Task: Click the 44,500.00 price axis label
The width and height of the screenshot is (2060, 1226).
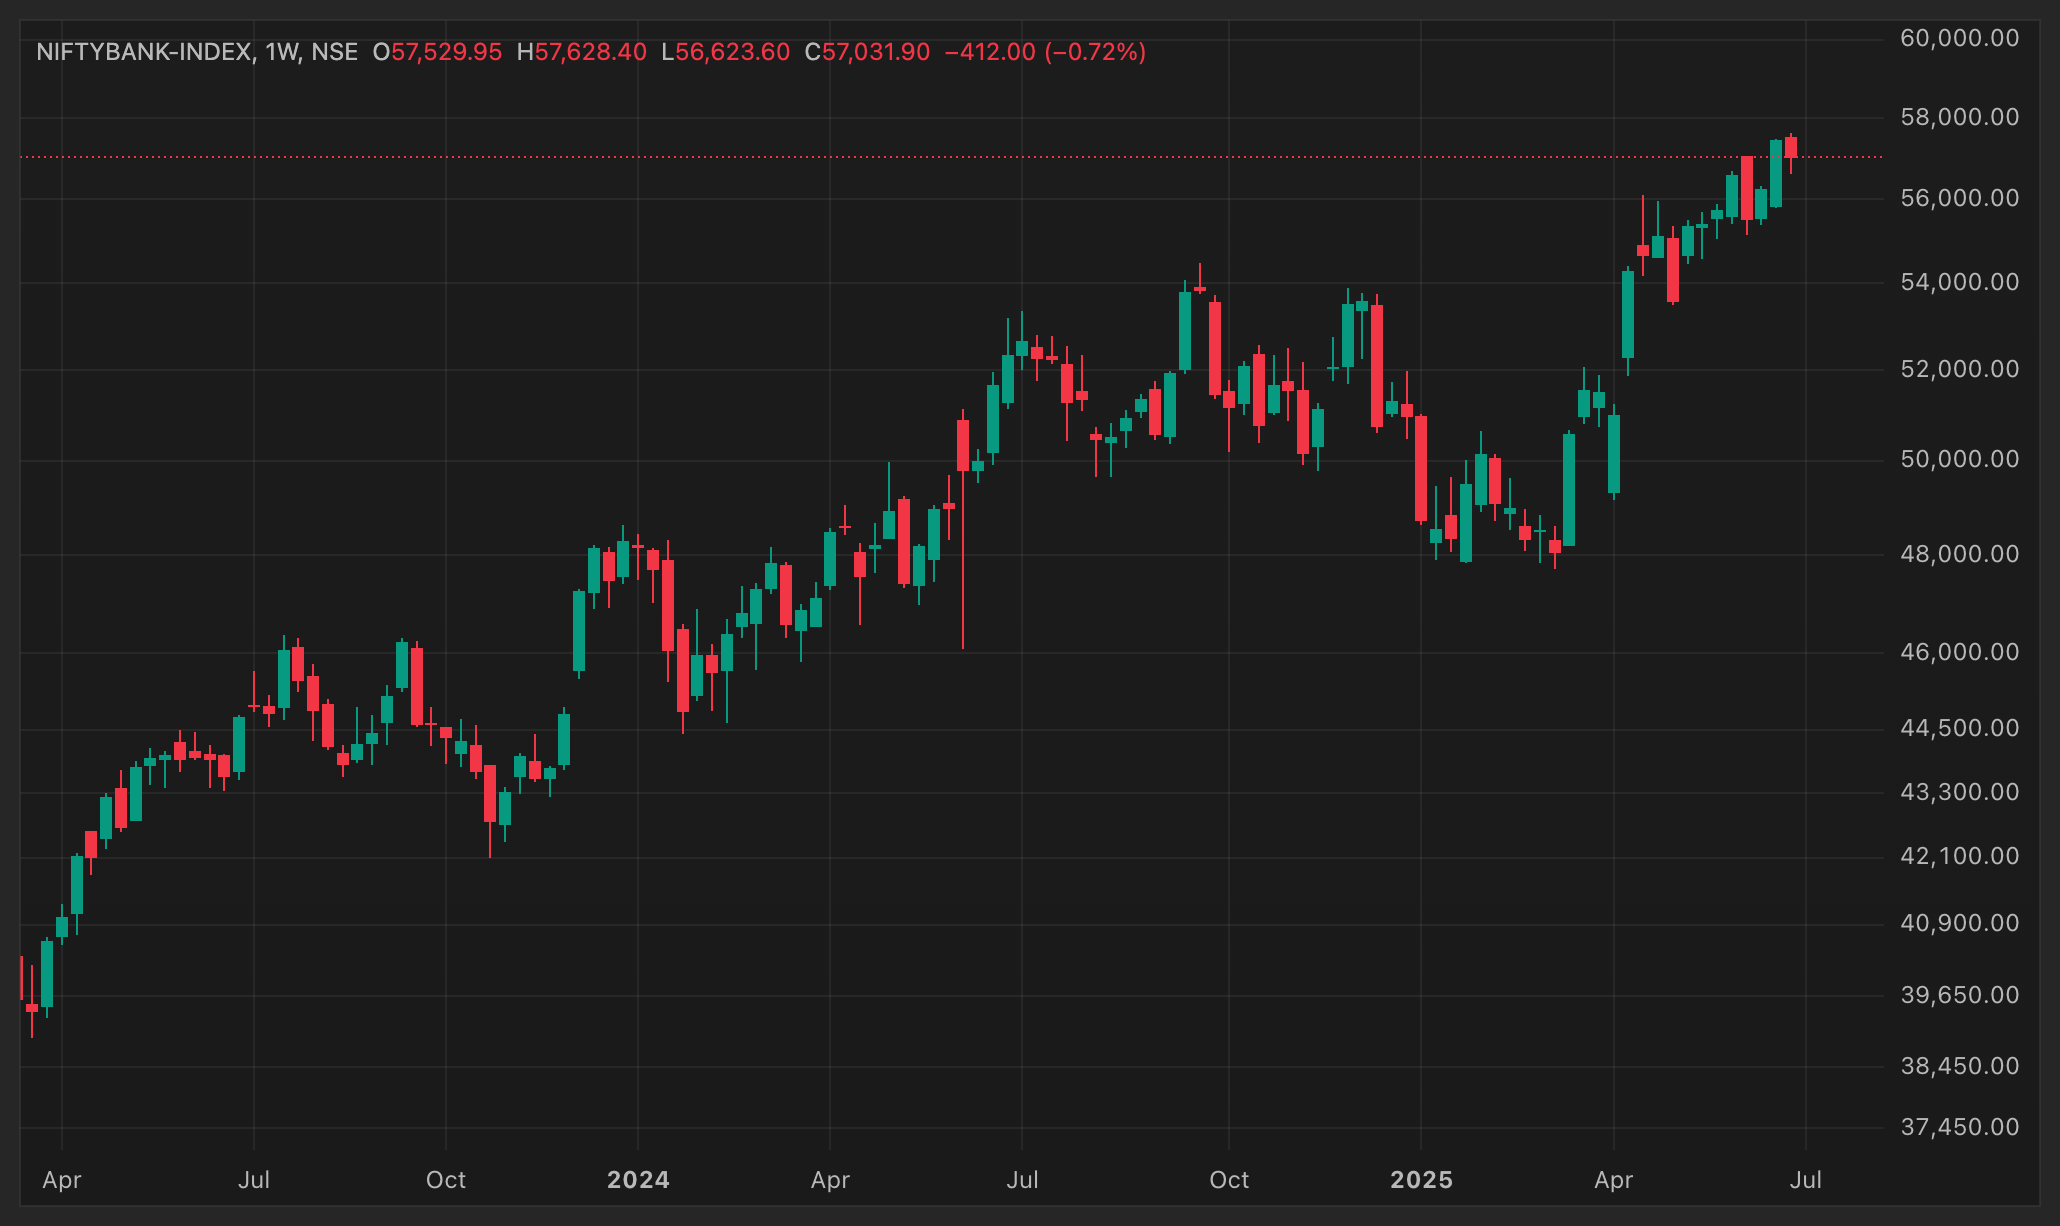Action: [1959, 728]
